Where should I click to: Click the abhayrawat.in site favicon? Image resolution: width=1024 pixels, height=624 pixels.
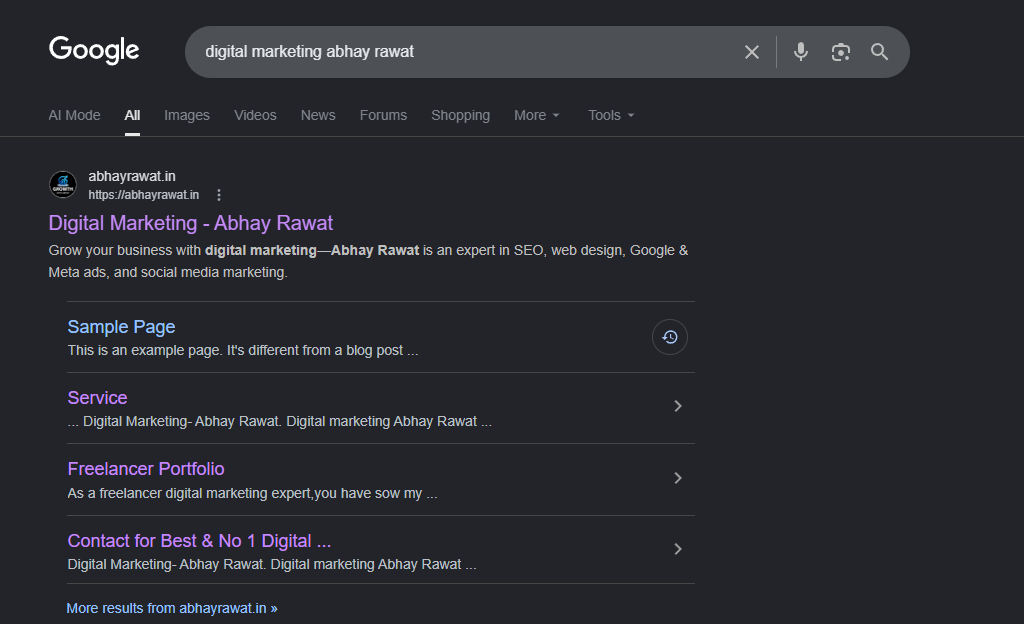click(63, 185)
